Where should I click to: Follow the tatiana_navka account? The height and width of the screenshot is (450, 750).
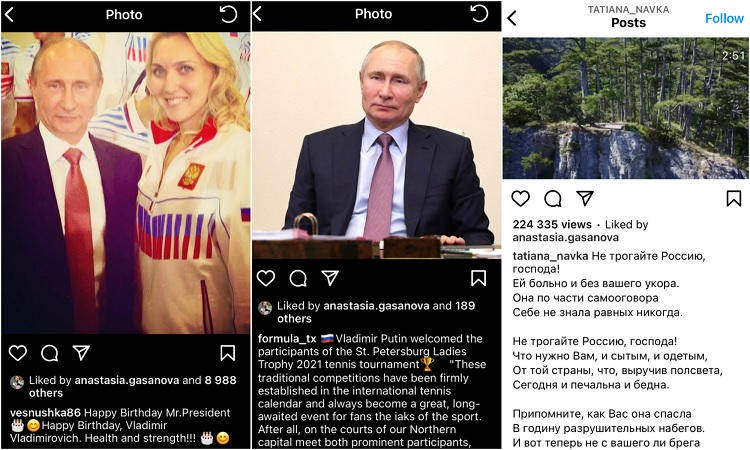coord(724,18)
